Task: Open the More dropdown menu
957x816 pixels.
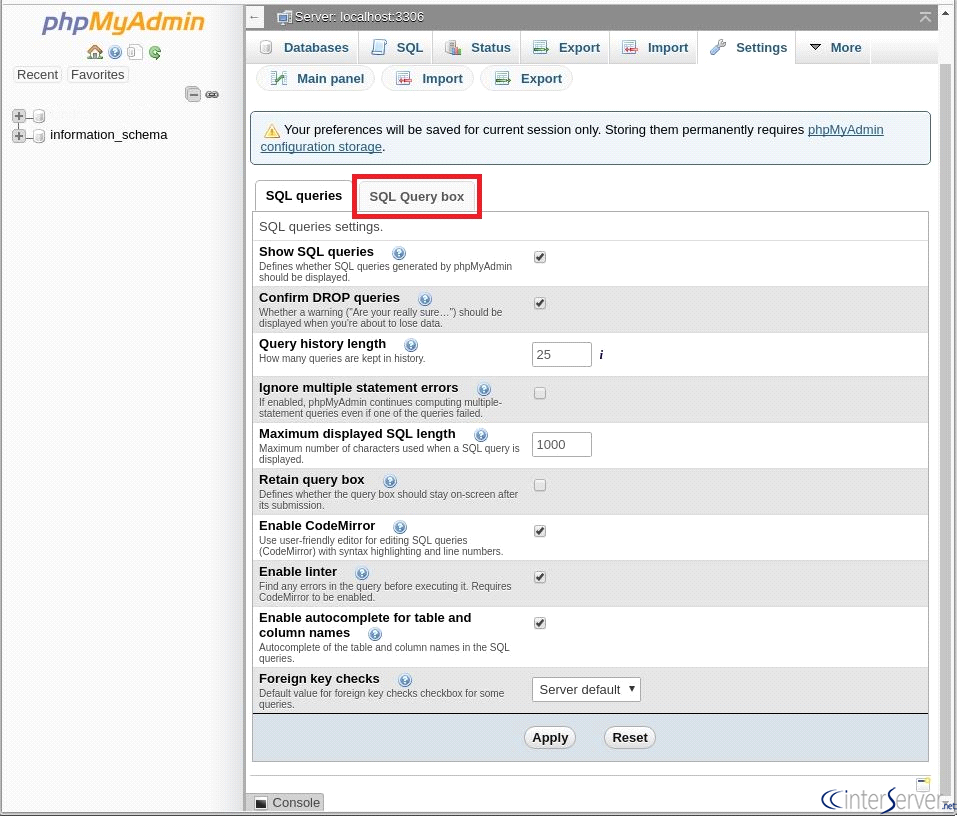Action: (834, 48)
